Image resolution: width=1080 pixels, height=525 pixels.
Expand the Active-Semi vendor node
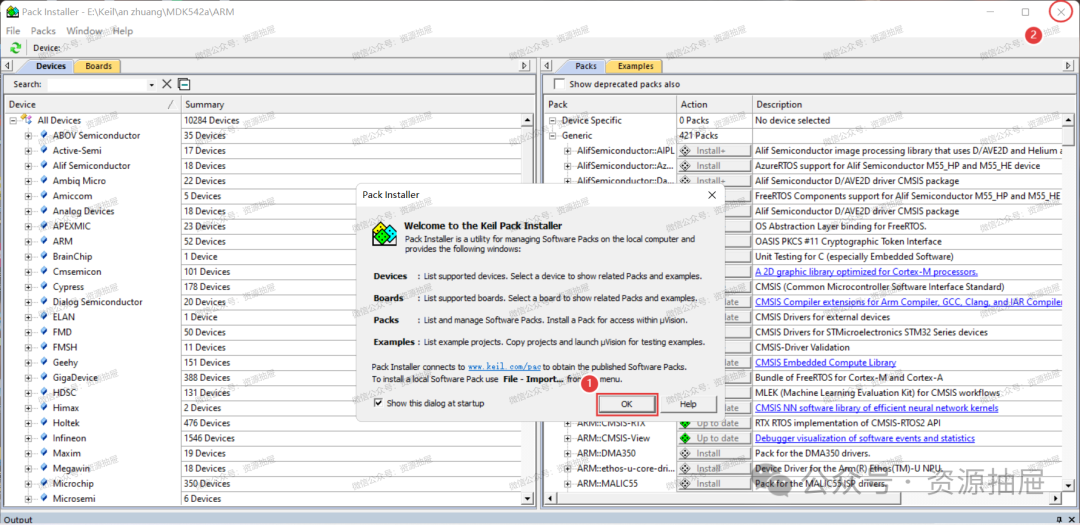point(28,150)
